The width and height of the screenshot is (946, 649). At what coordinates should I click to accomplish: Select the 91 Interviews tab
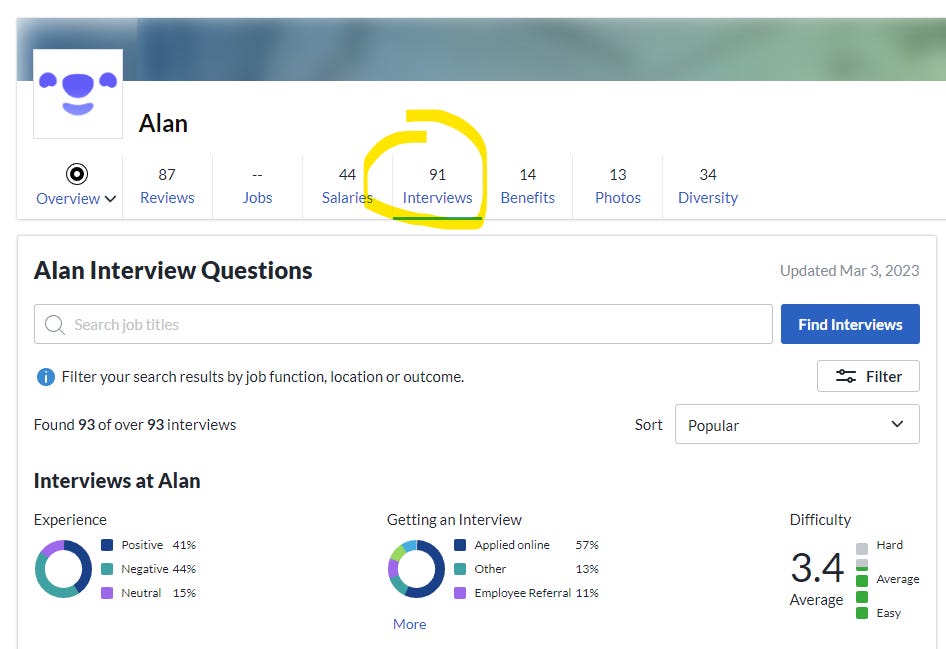(x=437, y=186)
